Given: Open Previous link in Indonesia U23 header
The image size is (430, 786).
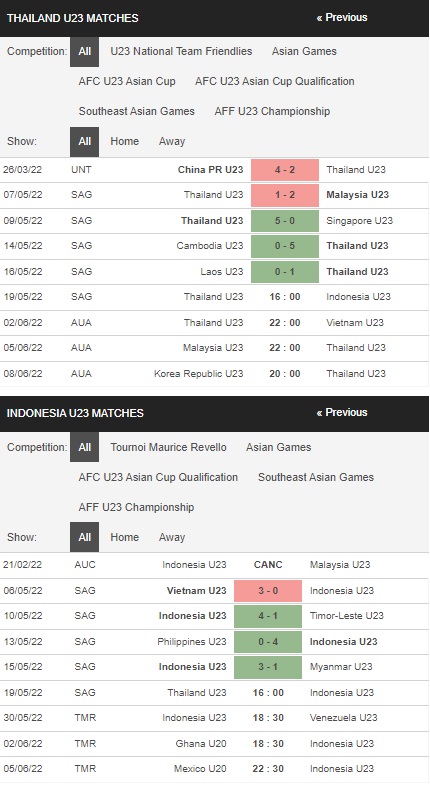Looking at the screenshot, I should click(342, 413).
